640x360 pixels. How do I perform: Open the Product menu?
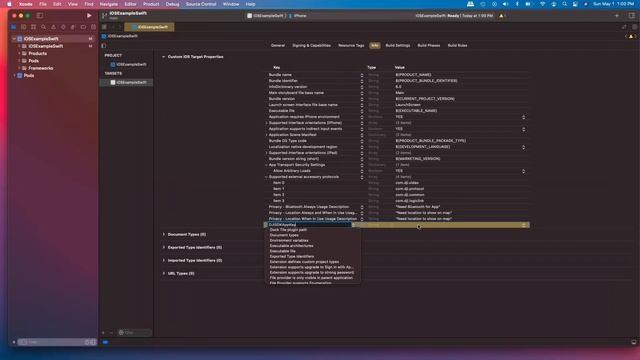pos(151,4)
